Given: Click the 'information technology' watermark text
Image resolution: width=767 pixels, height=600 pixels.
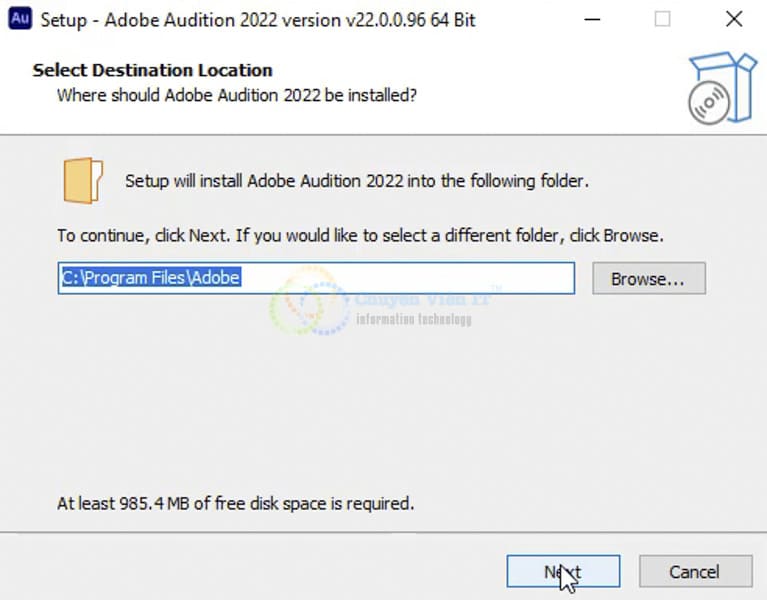Looking at the screenshot, I should pyautogui.click(x=413, y=319).
